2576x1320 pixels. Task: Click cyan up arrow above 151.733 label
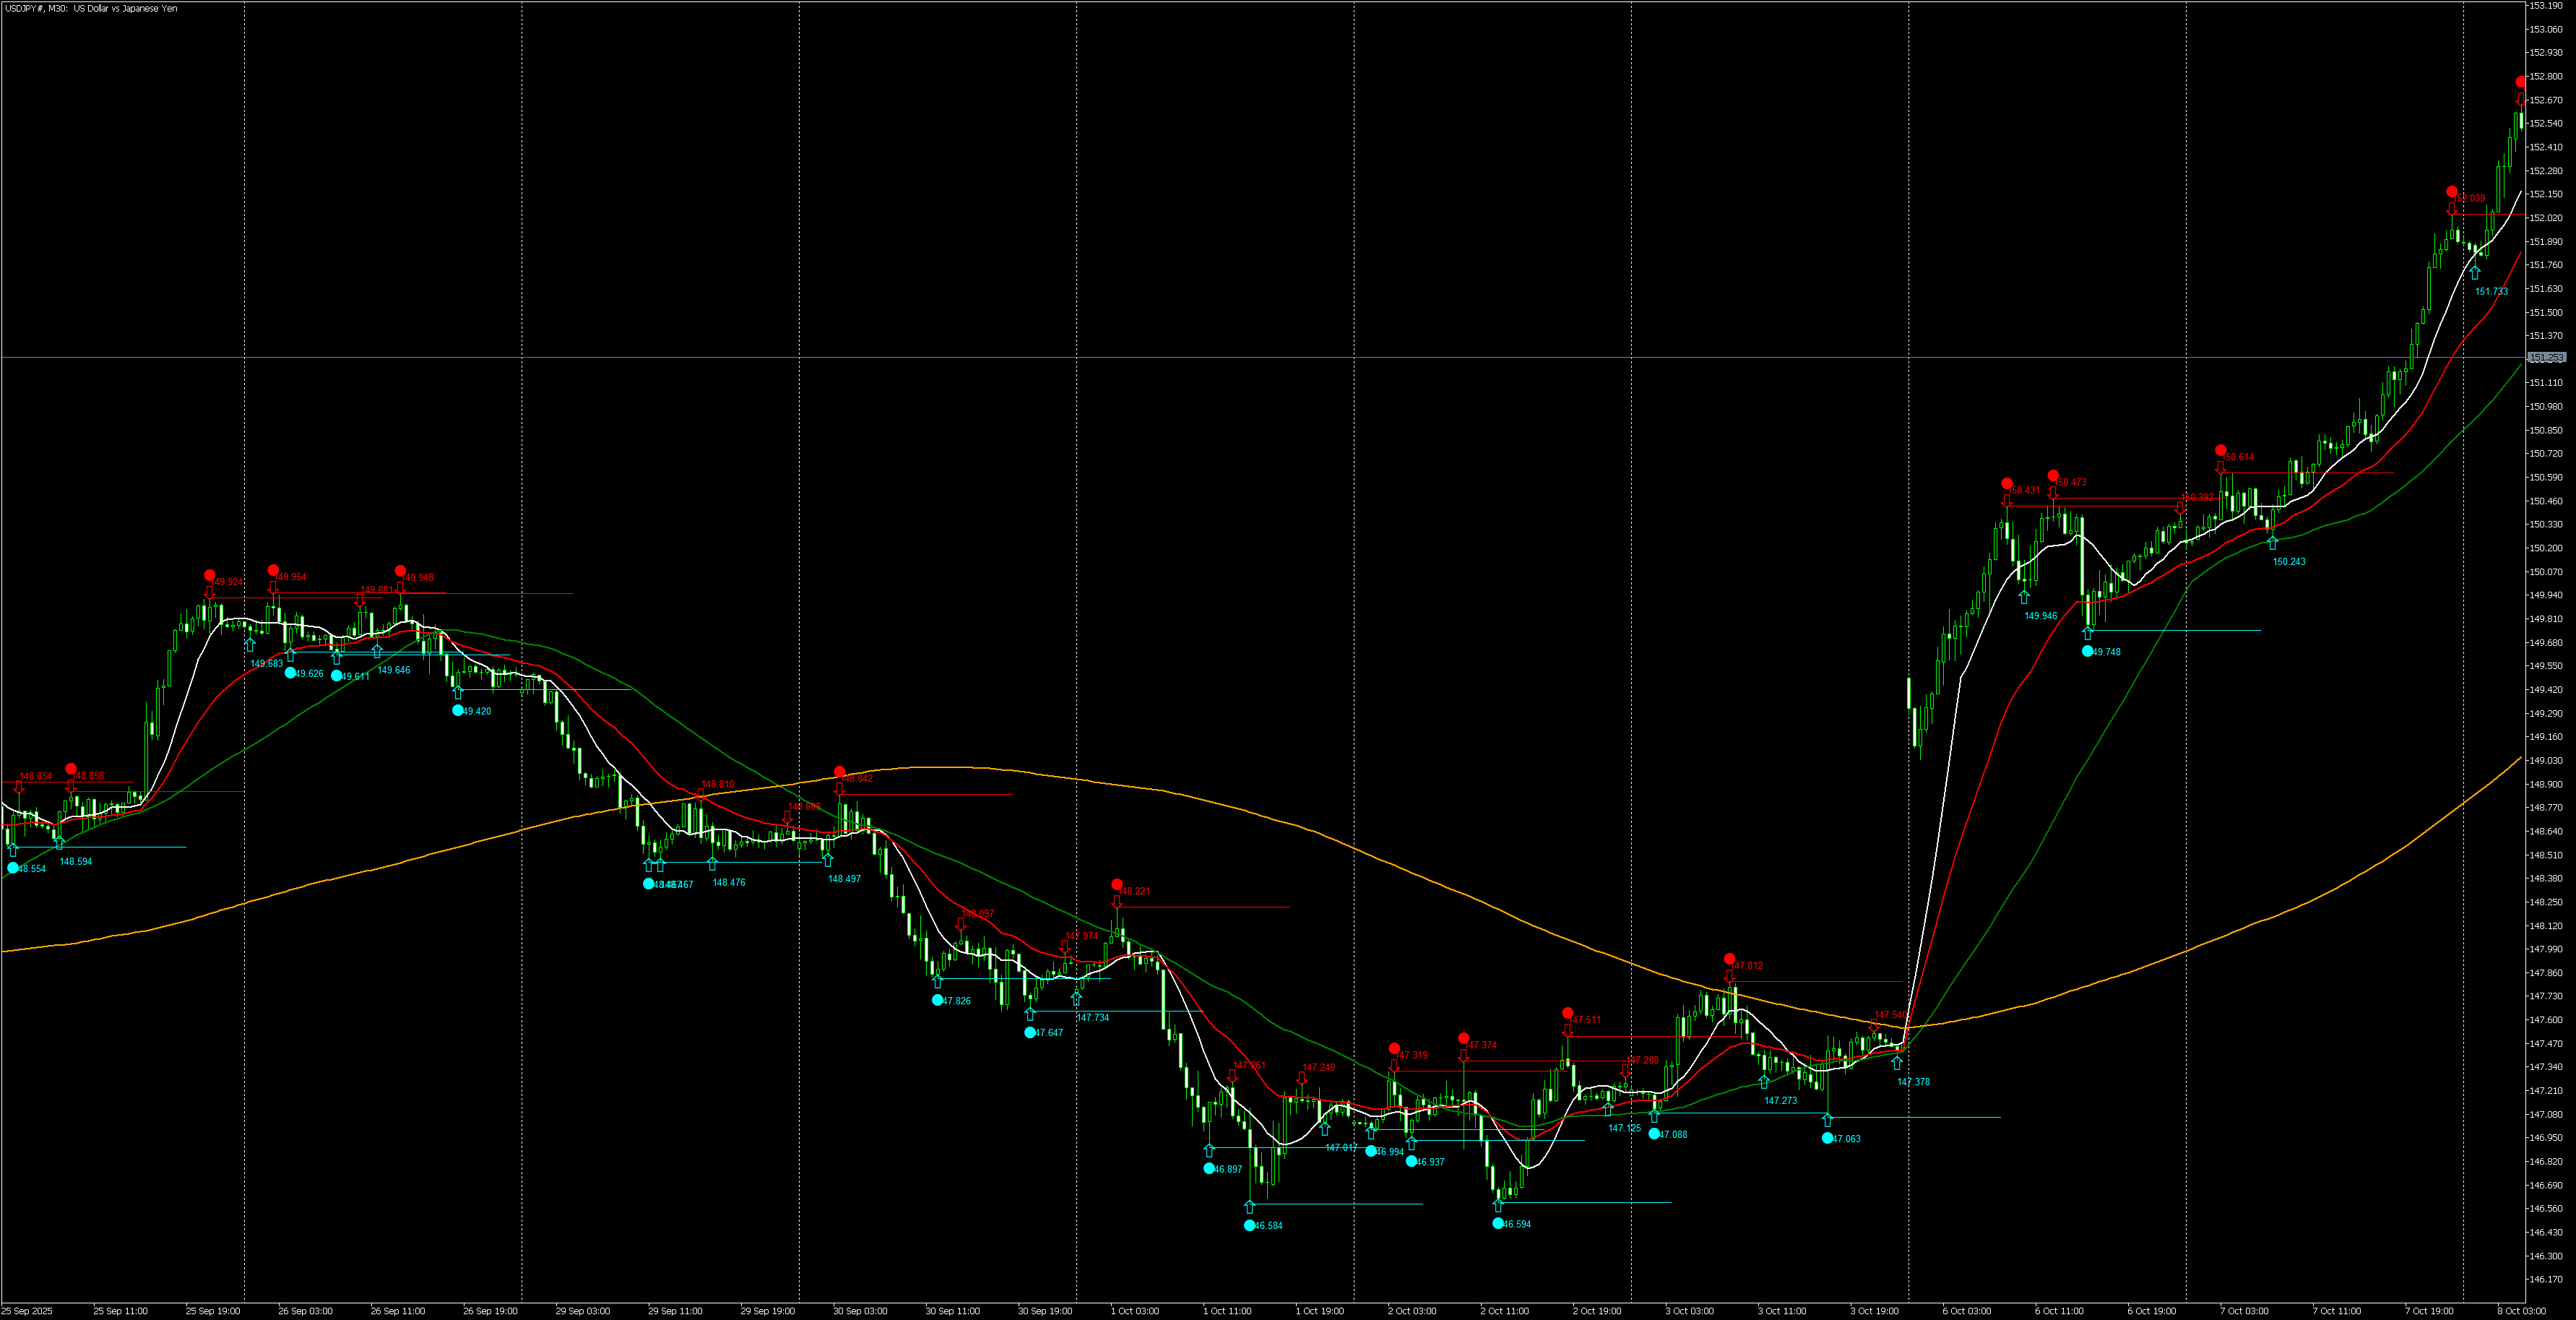pos(2475,272)
